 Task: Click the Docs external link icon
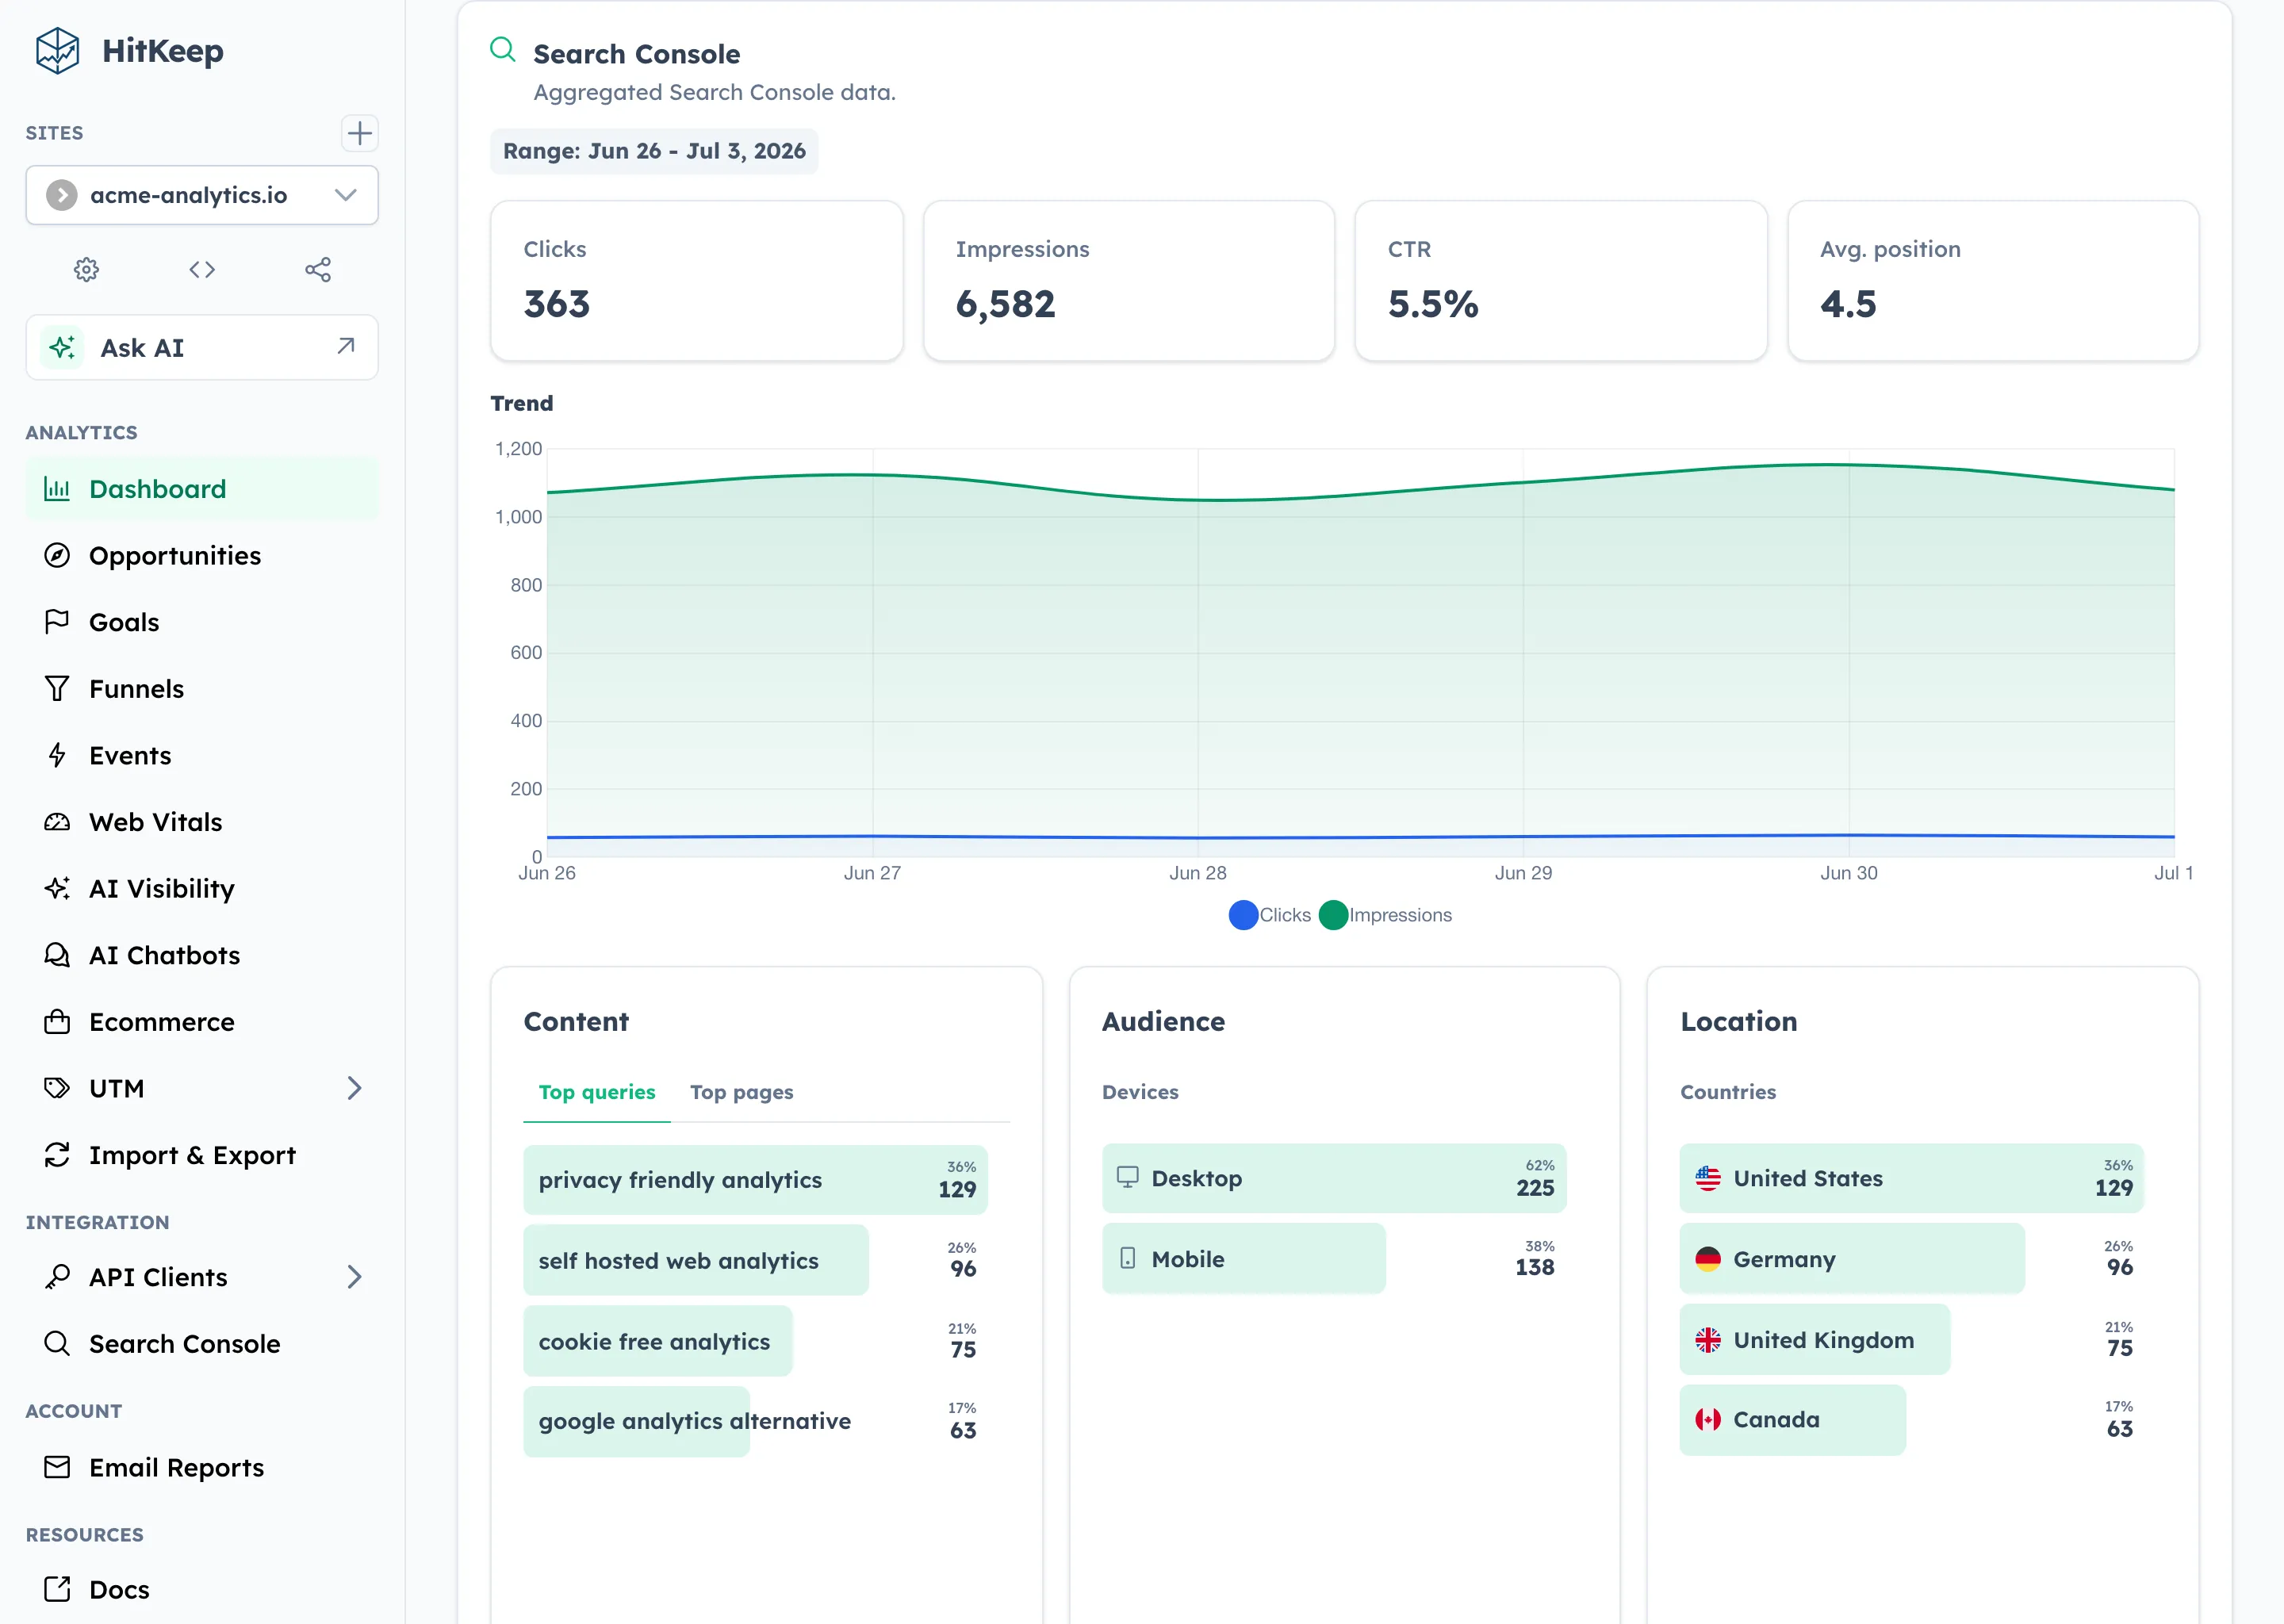[x=57, y=1589]
